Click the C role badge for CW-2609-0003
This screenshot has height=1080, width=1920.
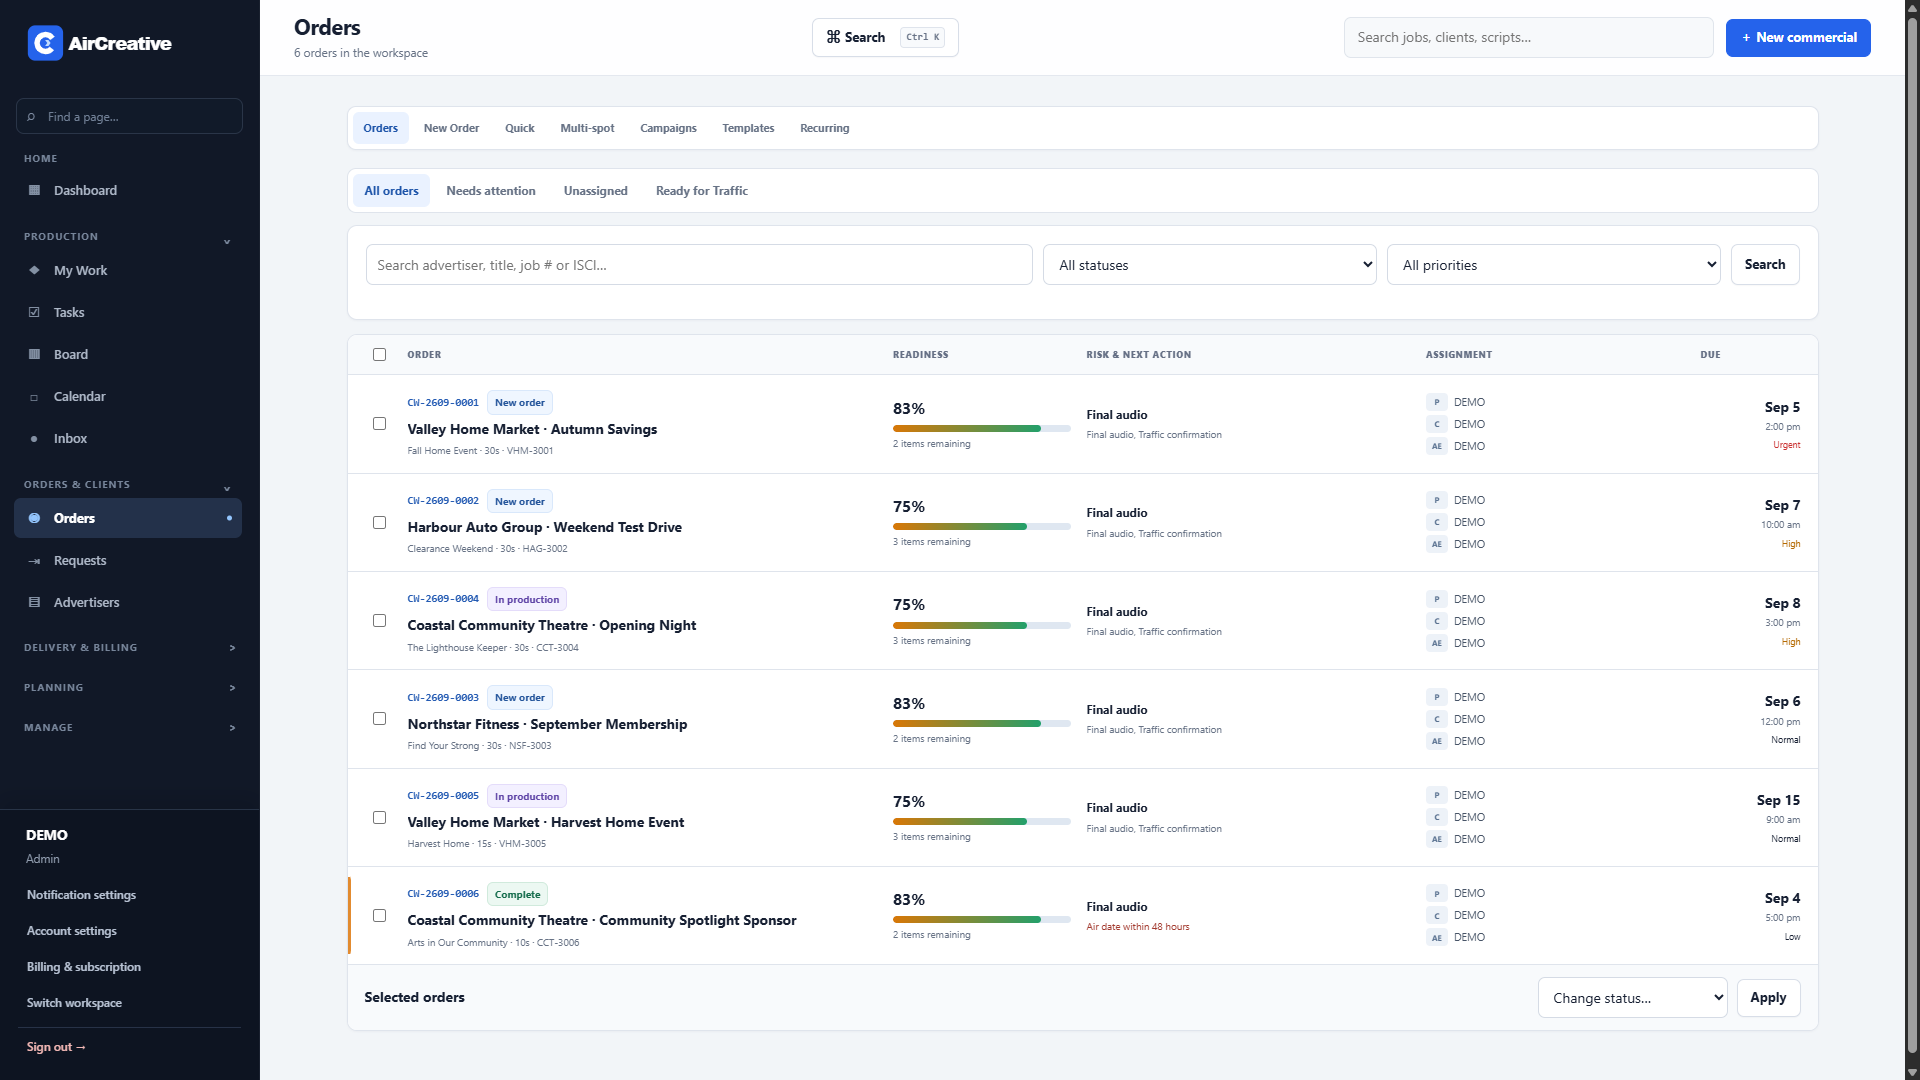(x=1437, y=719)
